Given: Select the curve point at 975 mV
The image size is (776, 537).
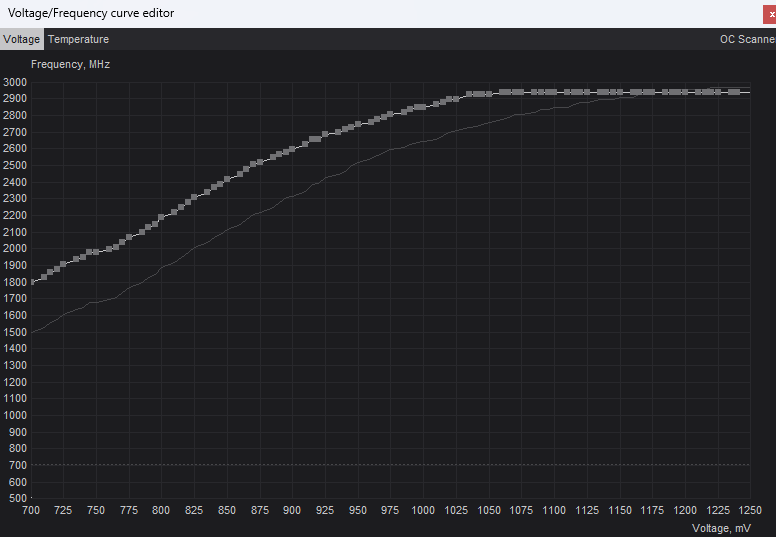Looking at the screenshot, I should 390,114.
